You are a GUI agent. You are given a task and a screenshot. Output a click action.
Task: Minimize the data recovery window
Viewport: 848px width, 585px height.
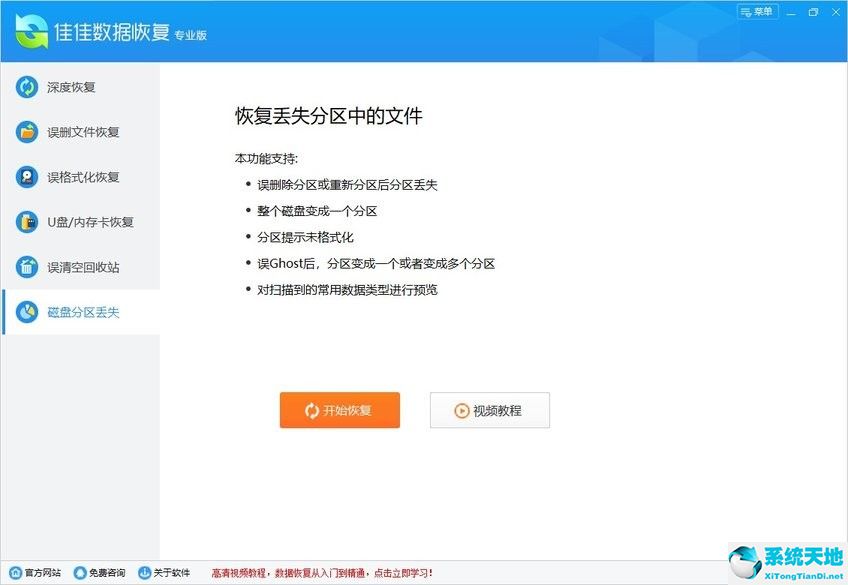790,12
